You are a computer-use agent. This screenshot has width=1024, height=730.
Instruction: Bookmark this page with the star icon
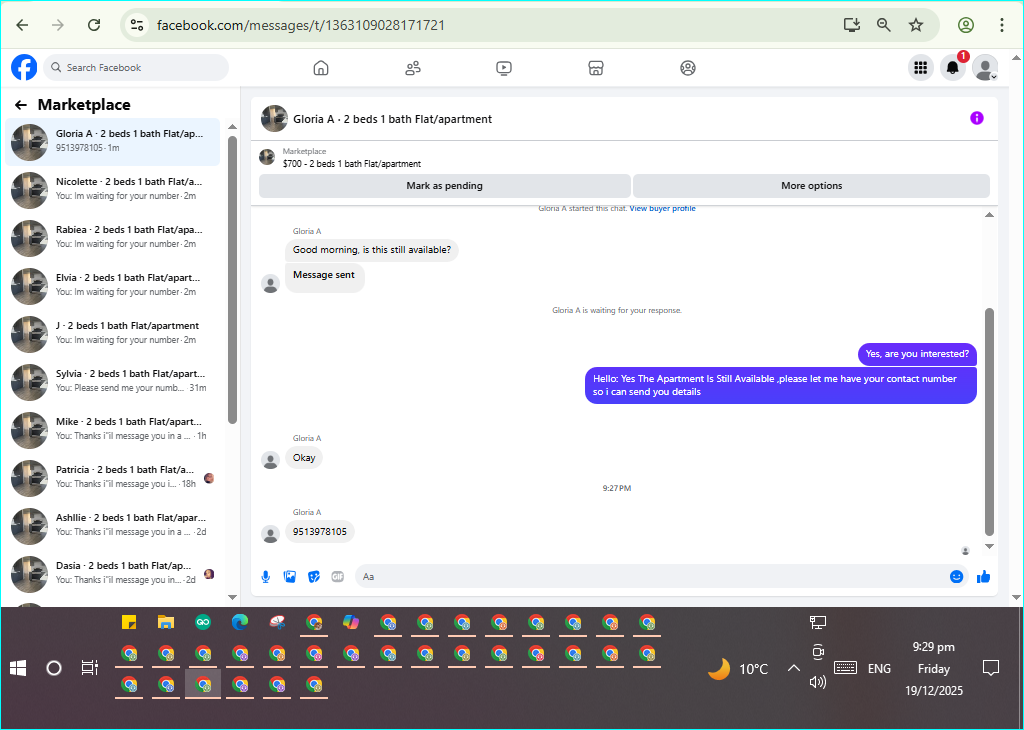916,25
